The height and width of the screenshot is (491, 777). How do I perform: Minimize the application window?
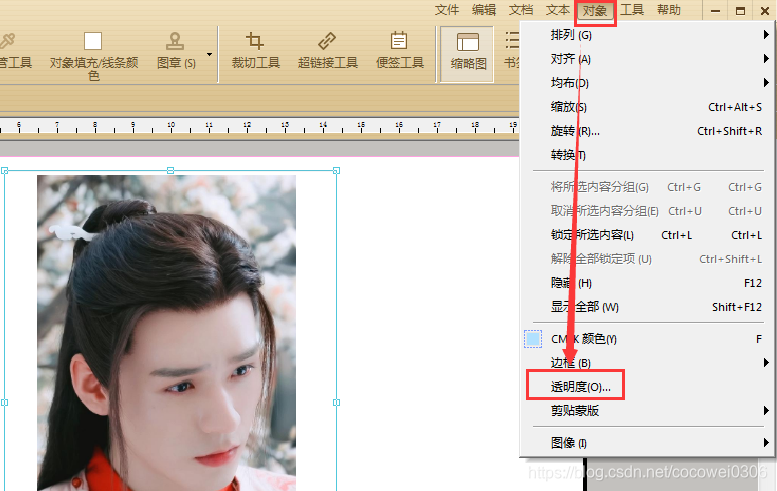715,10
